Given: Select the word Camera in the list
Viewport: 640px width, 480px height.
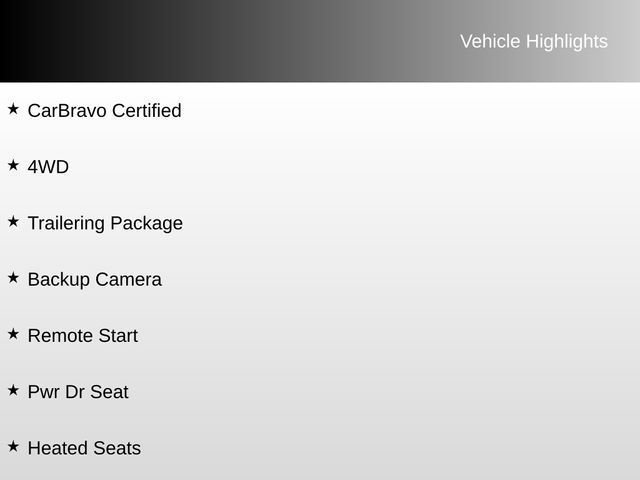Looking at the screenshot, I should coord(128,280).
